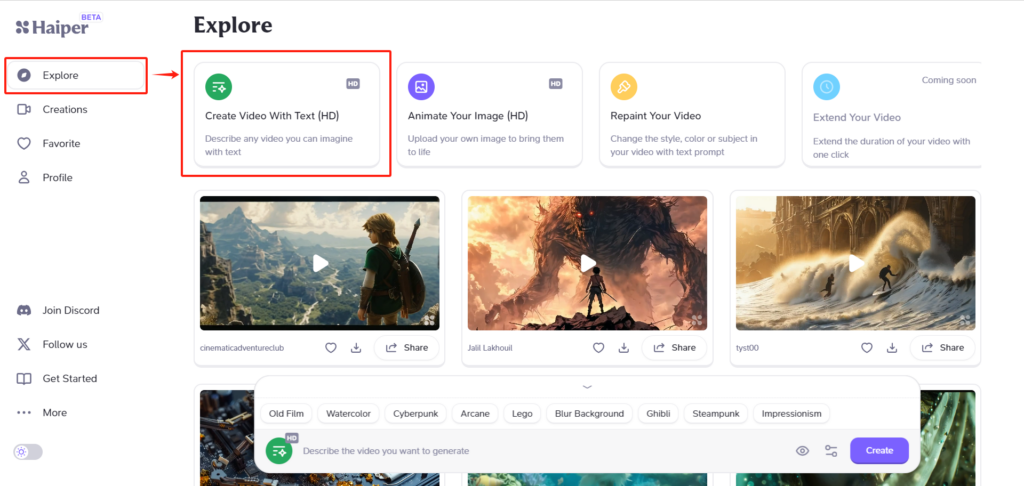Open Repaint Your Video card

pyautogui.click(x=692, y=114)
